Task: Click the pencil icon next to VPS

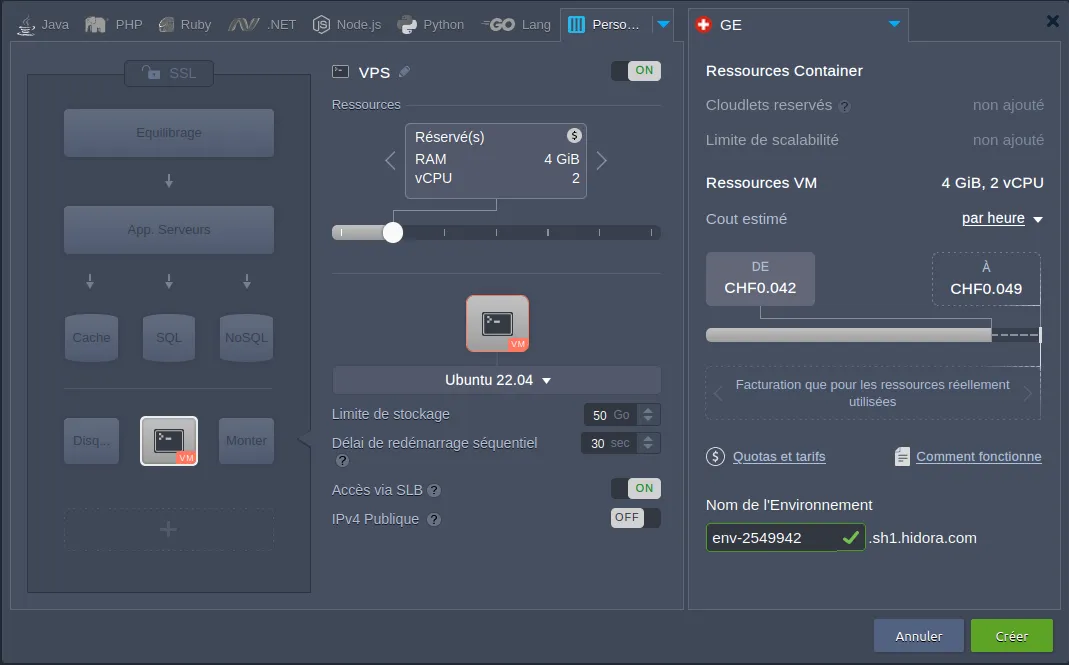Action: coord(404,71)
